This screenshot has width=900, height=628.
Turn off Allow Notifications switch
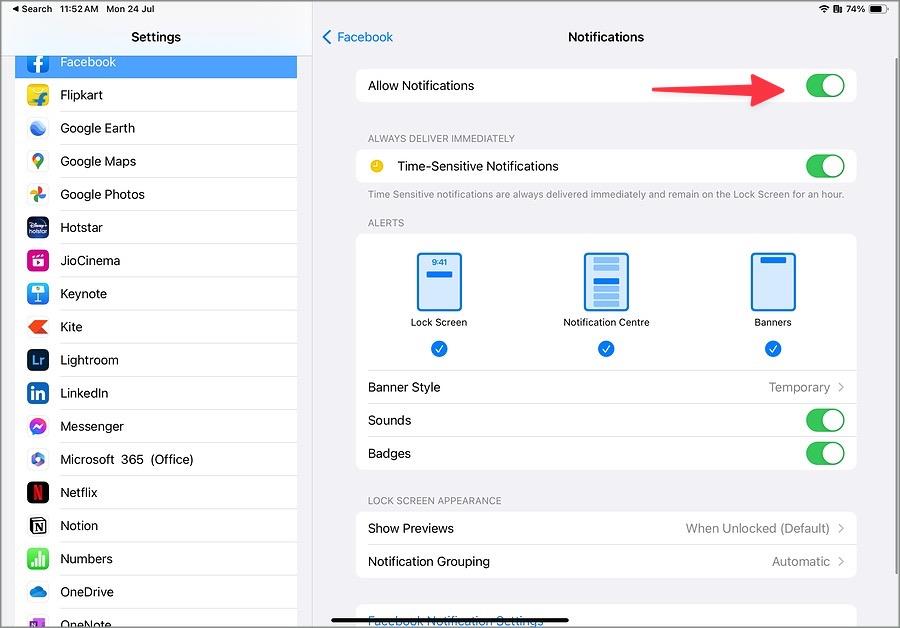pyautogui.click(x=825, y=86)
